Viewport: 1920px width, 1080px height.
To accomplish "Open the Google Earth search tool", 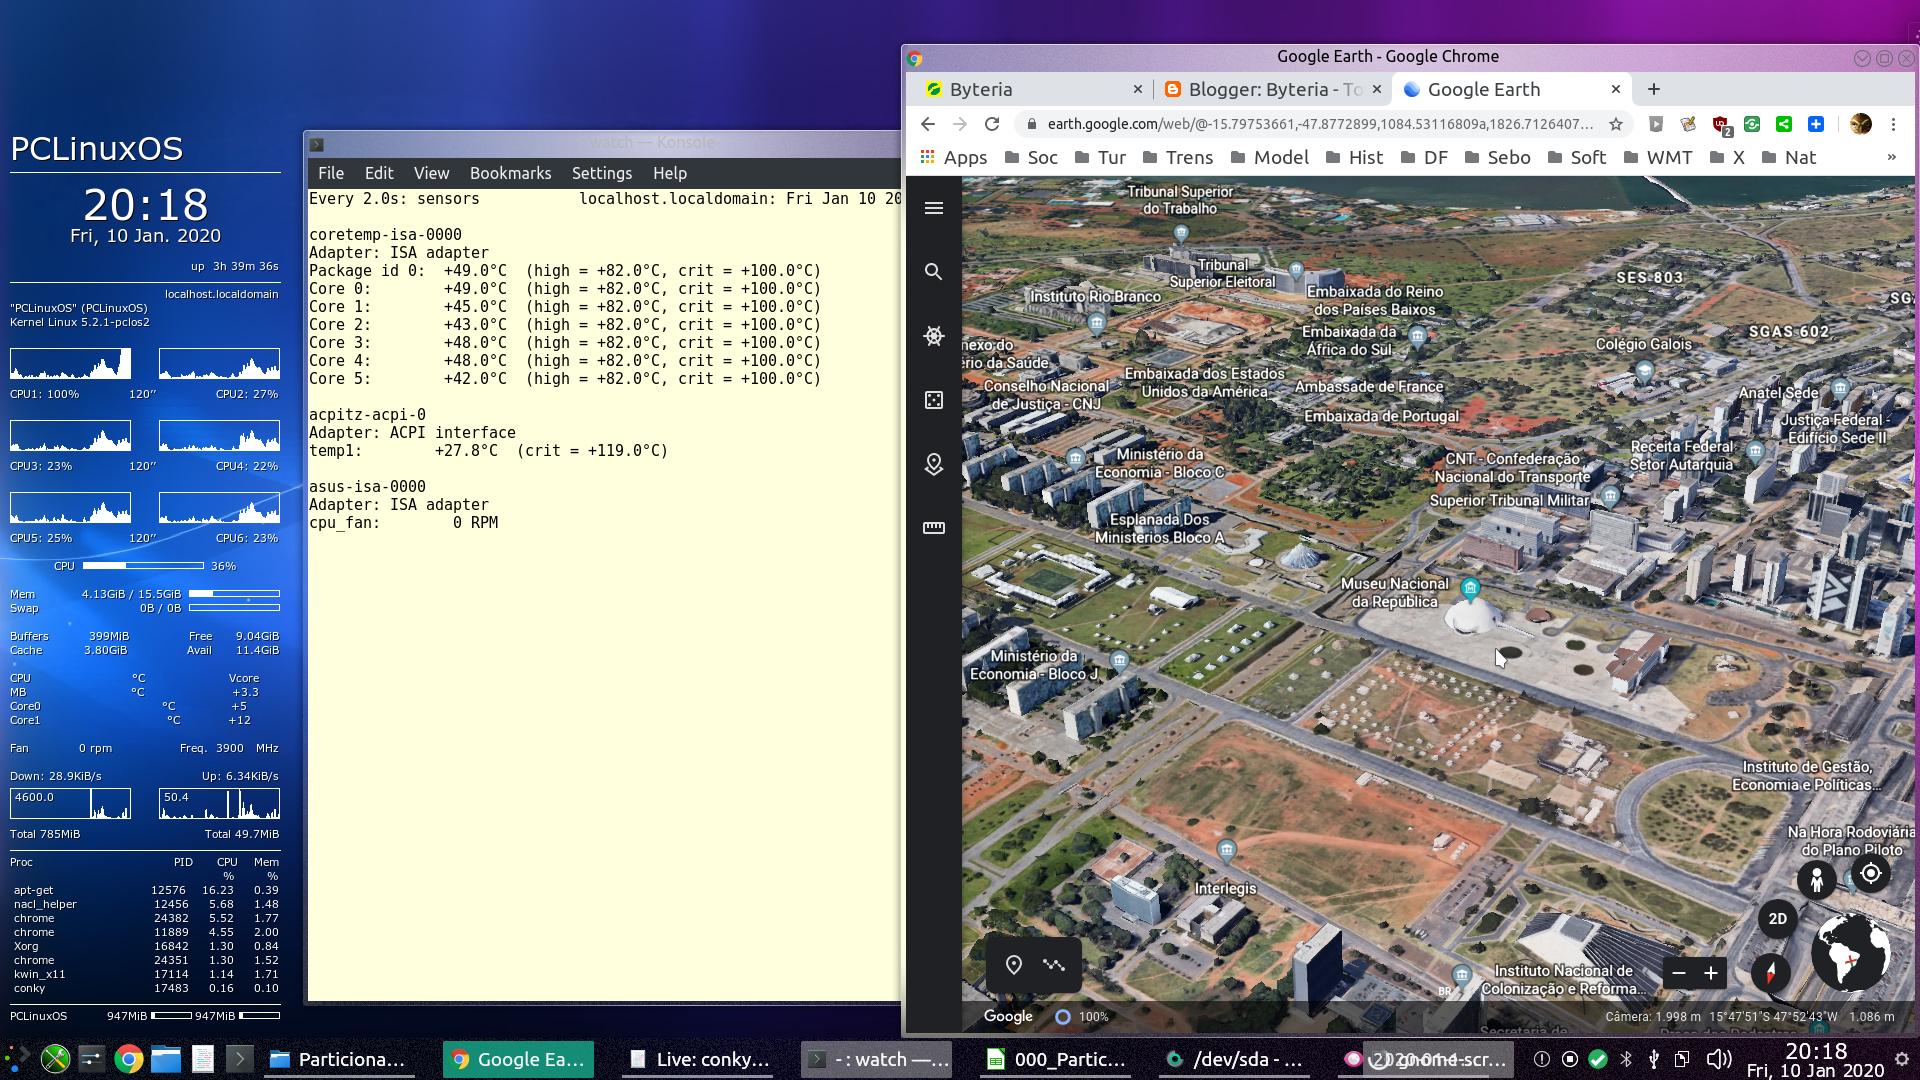I will click(934, 272).
